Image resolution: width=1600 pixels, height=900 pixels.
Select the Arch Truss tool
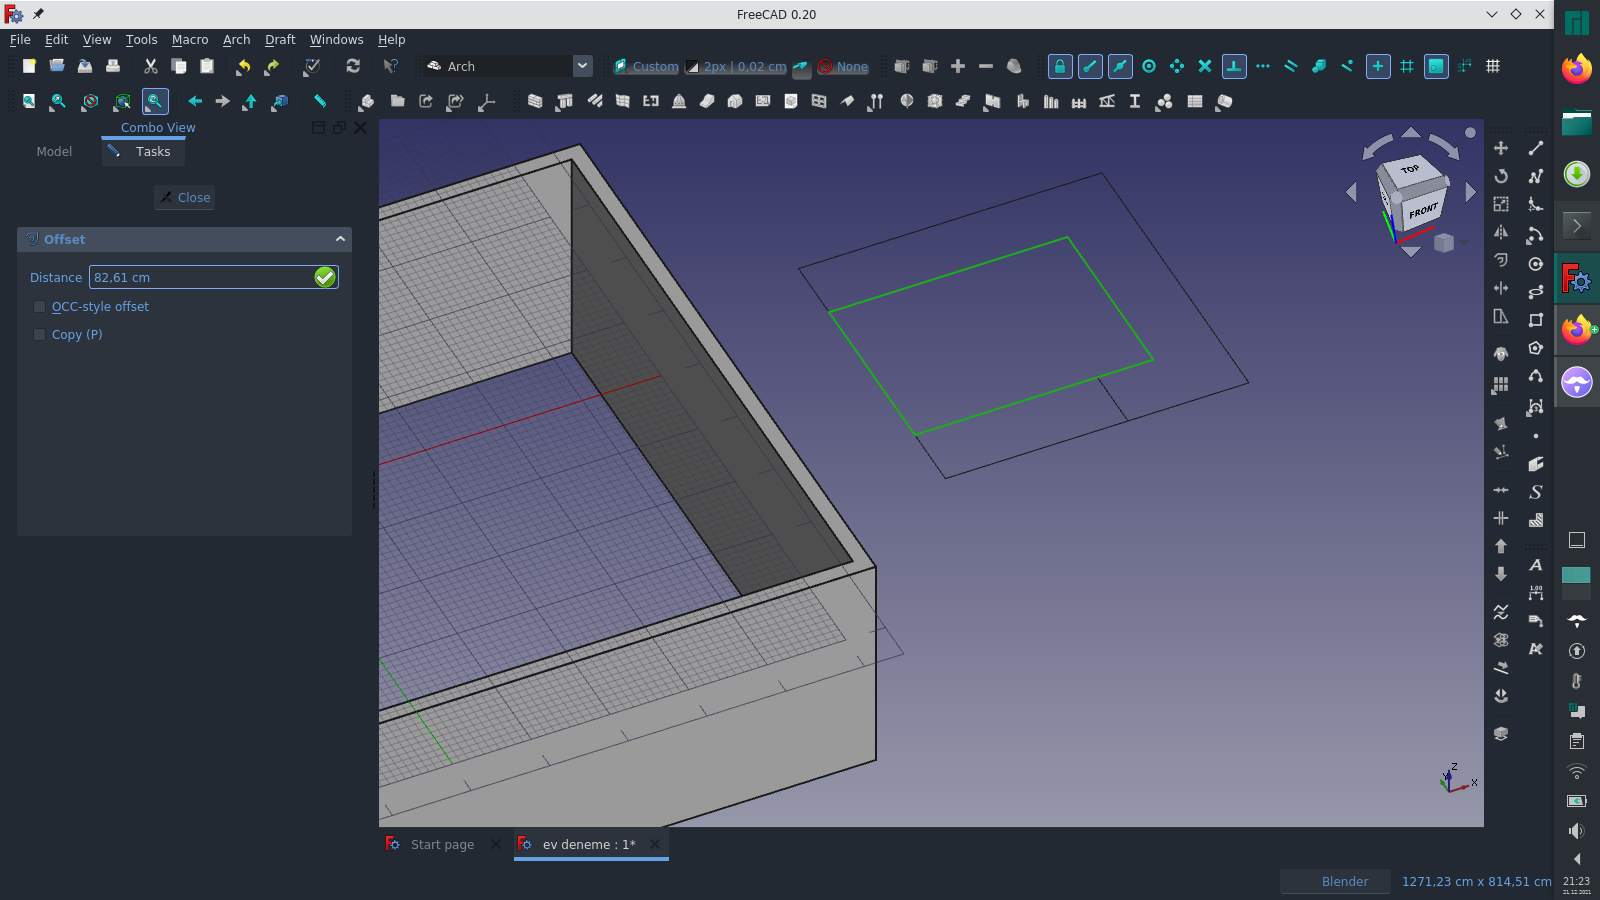[x=1106, y=101]
